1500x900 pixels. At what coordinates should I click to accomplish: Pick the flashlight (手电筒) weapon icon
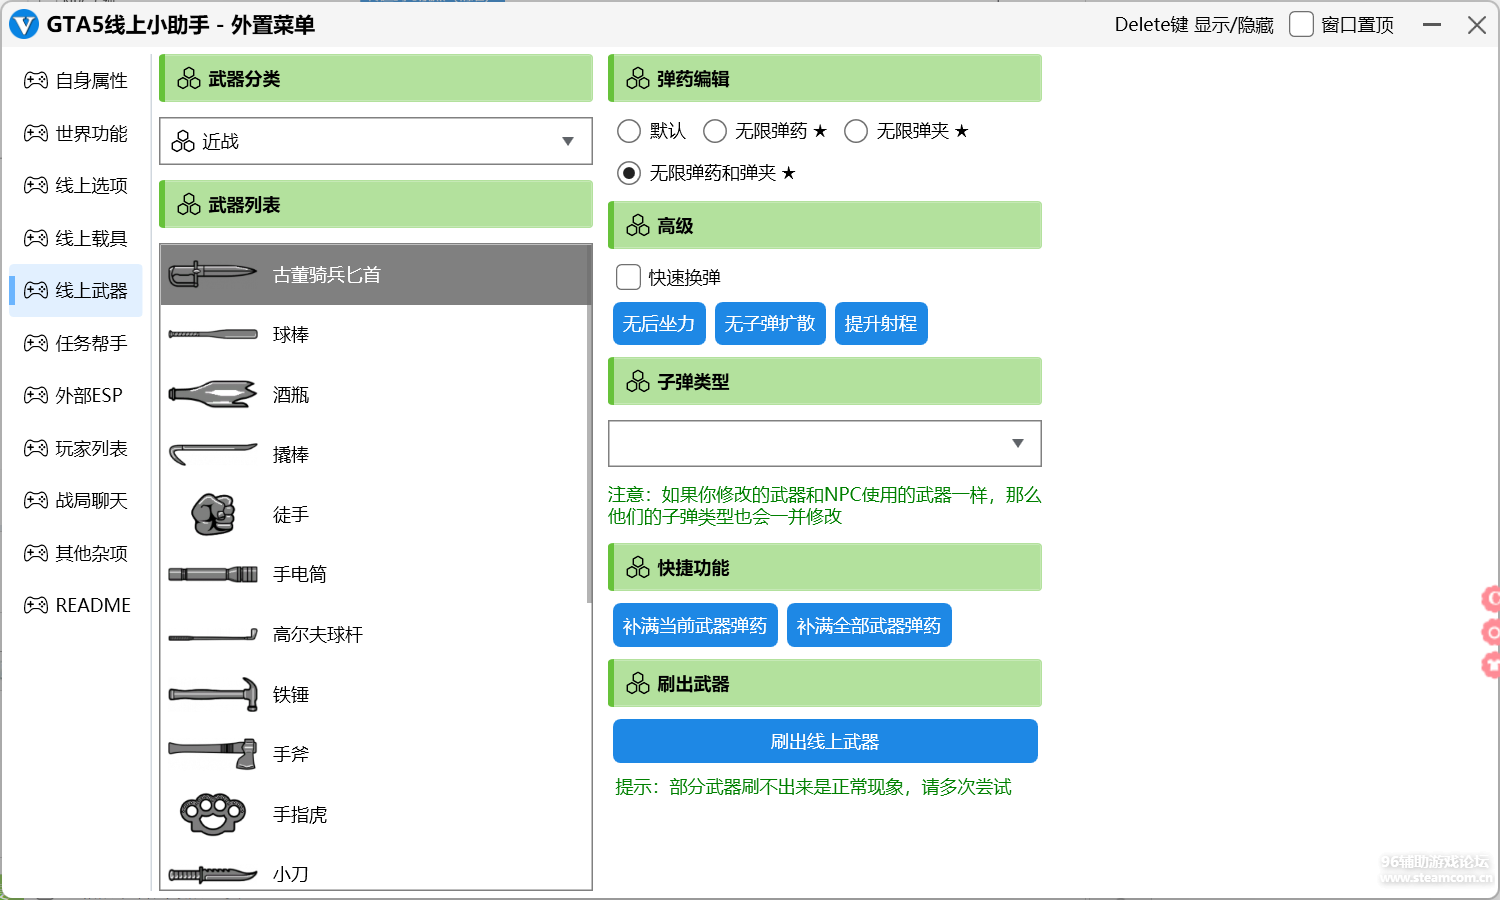coord(213,575)
